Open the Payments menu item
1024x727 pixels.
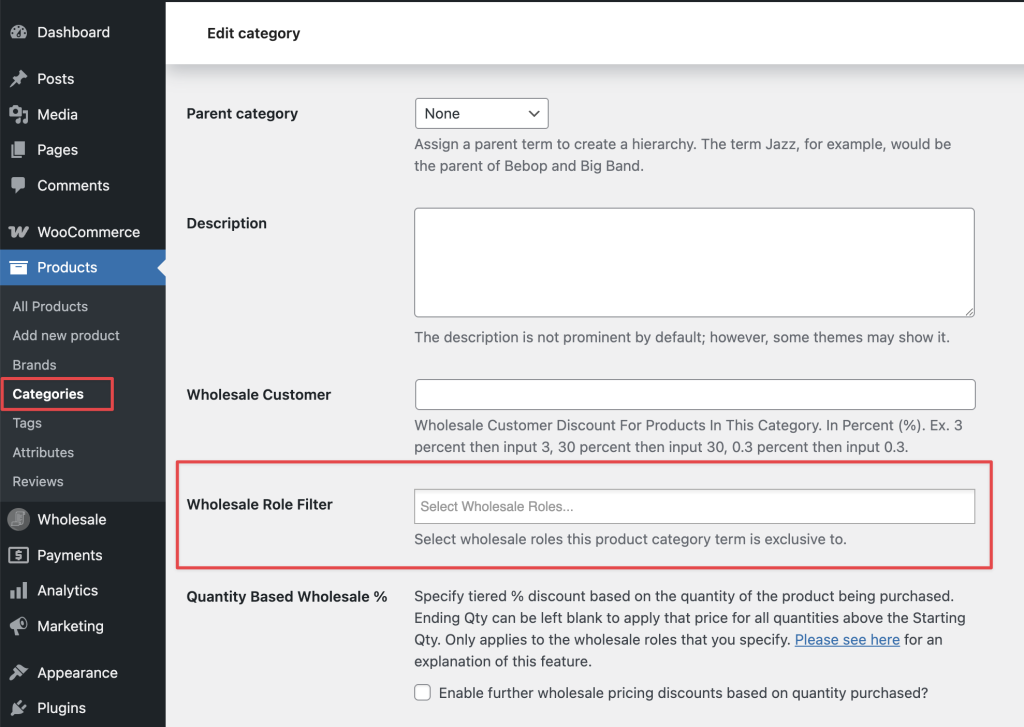pyautogui.click(x=83, y=555)
